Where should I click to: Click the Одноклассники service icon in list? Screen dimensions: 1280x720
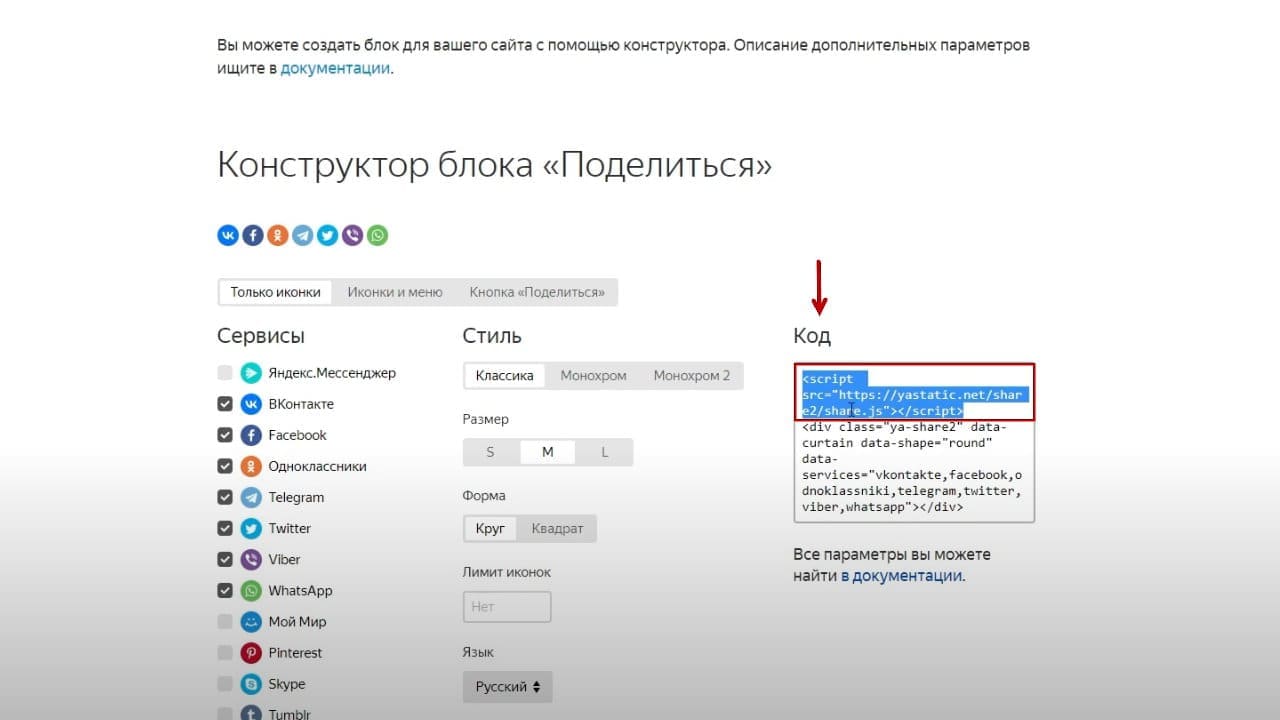[x=251, y=466]
